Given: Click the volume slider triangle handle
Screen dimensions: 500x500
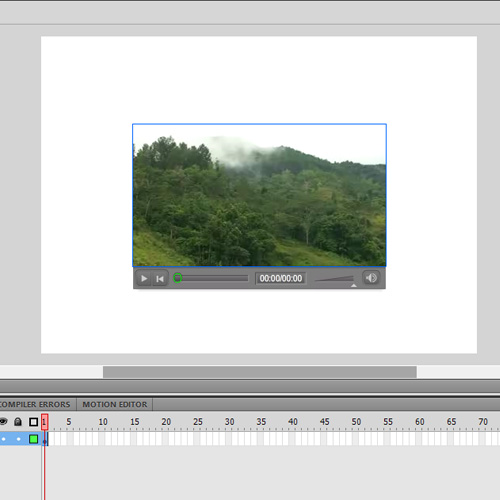Looking at the screenshot, I should (x=354, y=285).
